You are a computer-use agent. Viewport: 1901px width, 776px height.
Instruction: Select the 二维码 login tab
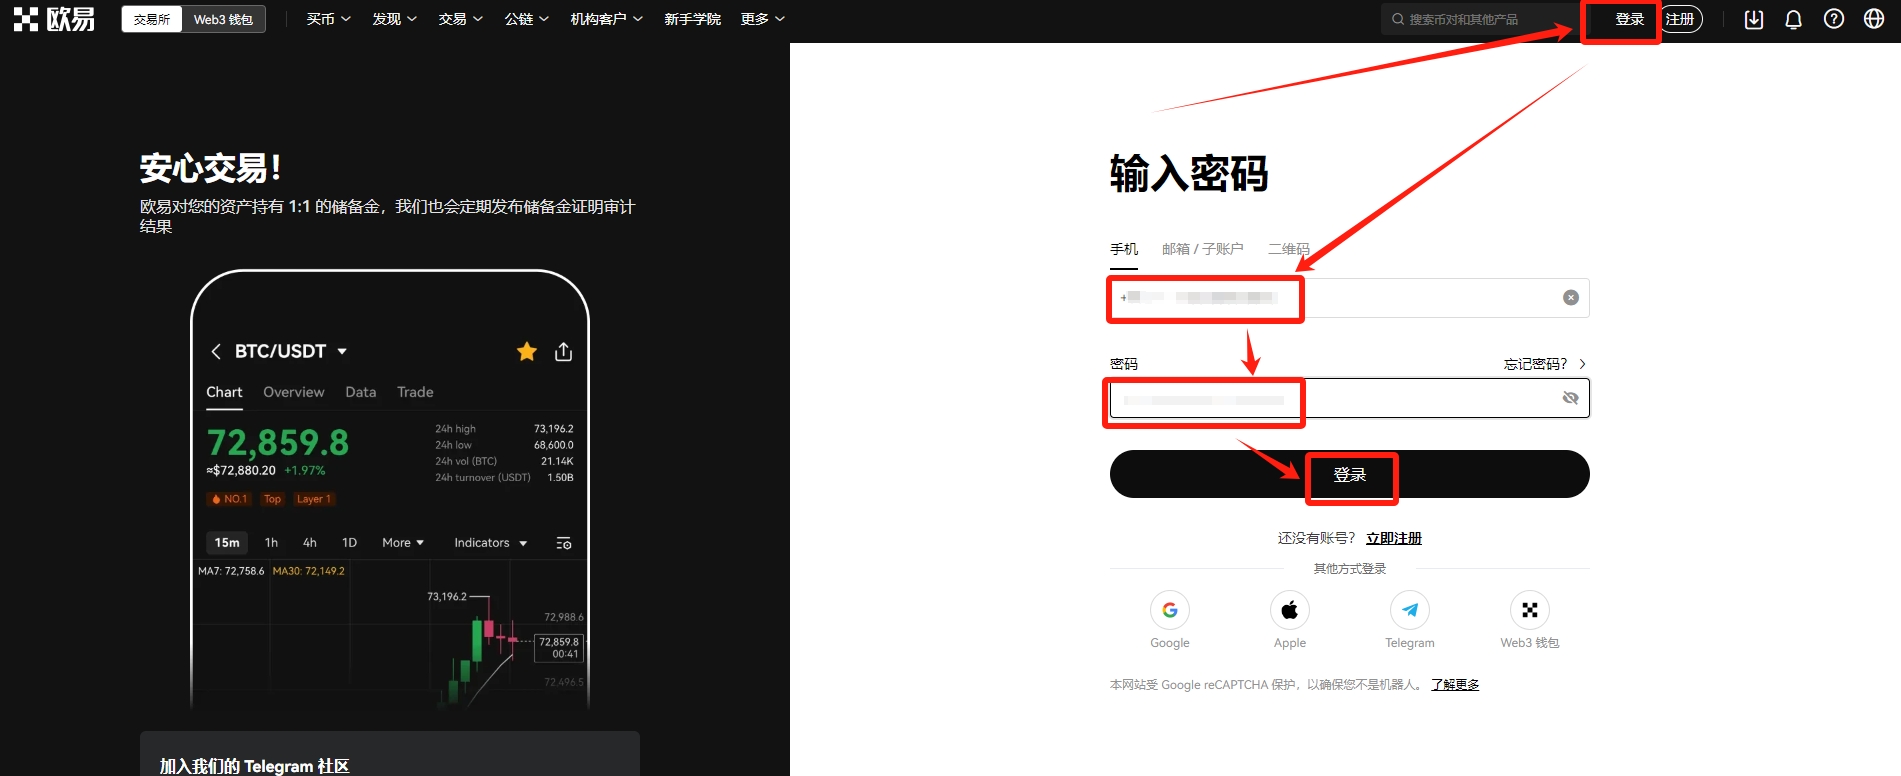point(1289,249)
